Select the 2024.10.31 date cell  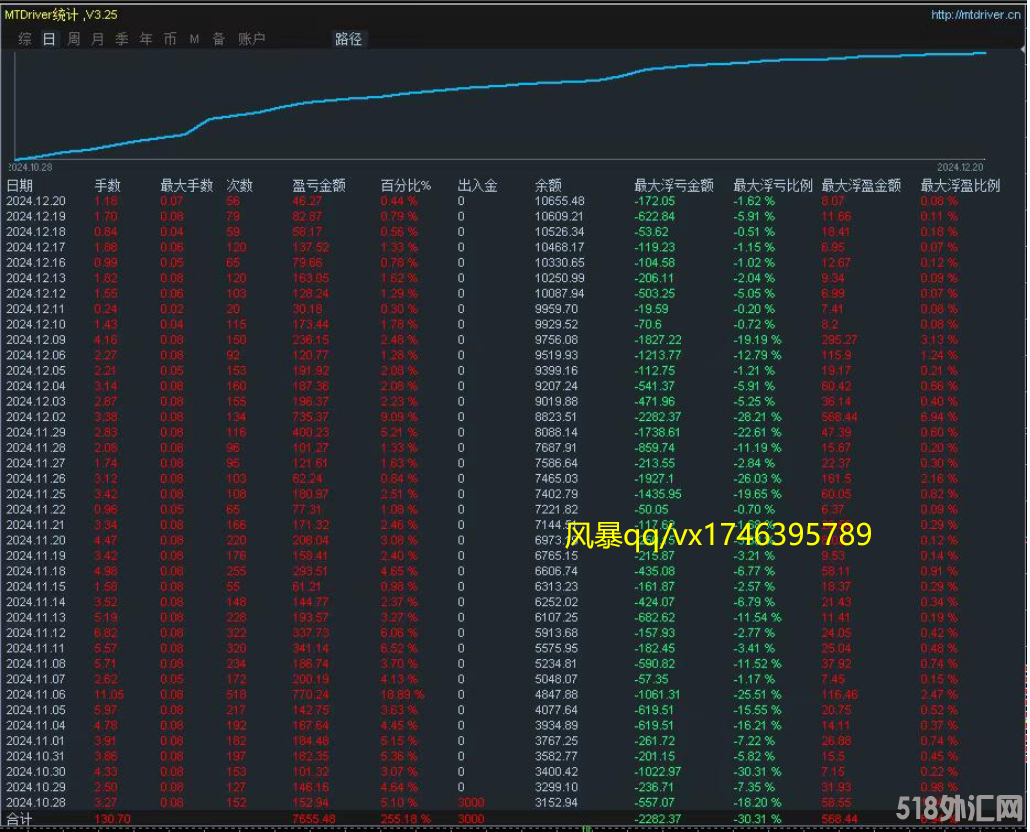(x=36, y=756)
